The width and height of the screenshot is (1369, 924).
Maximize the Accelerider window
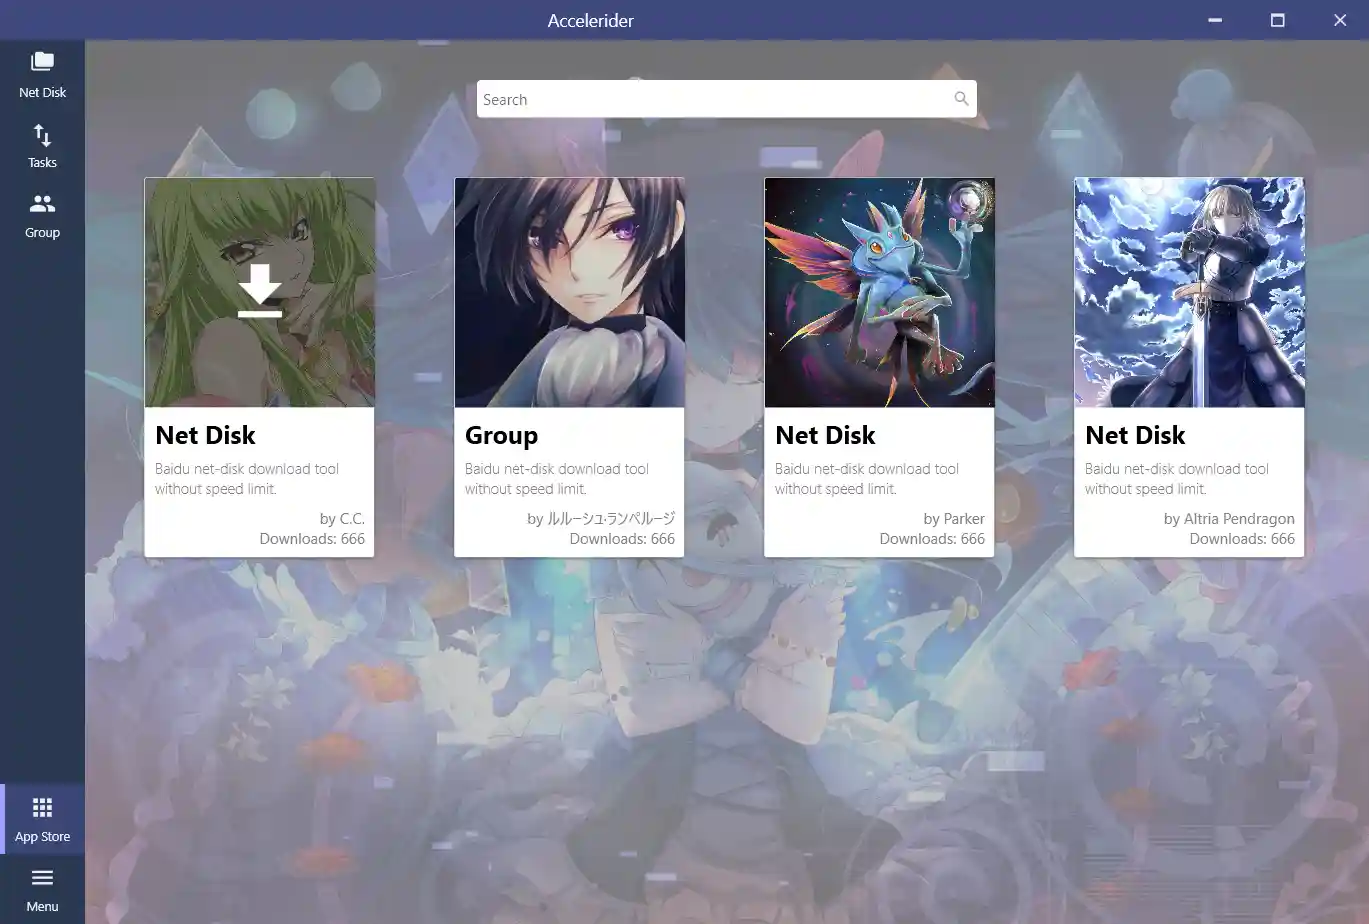click(1276, 19)
